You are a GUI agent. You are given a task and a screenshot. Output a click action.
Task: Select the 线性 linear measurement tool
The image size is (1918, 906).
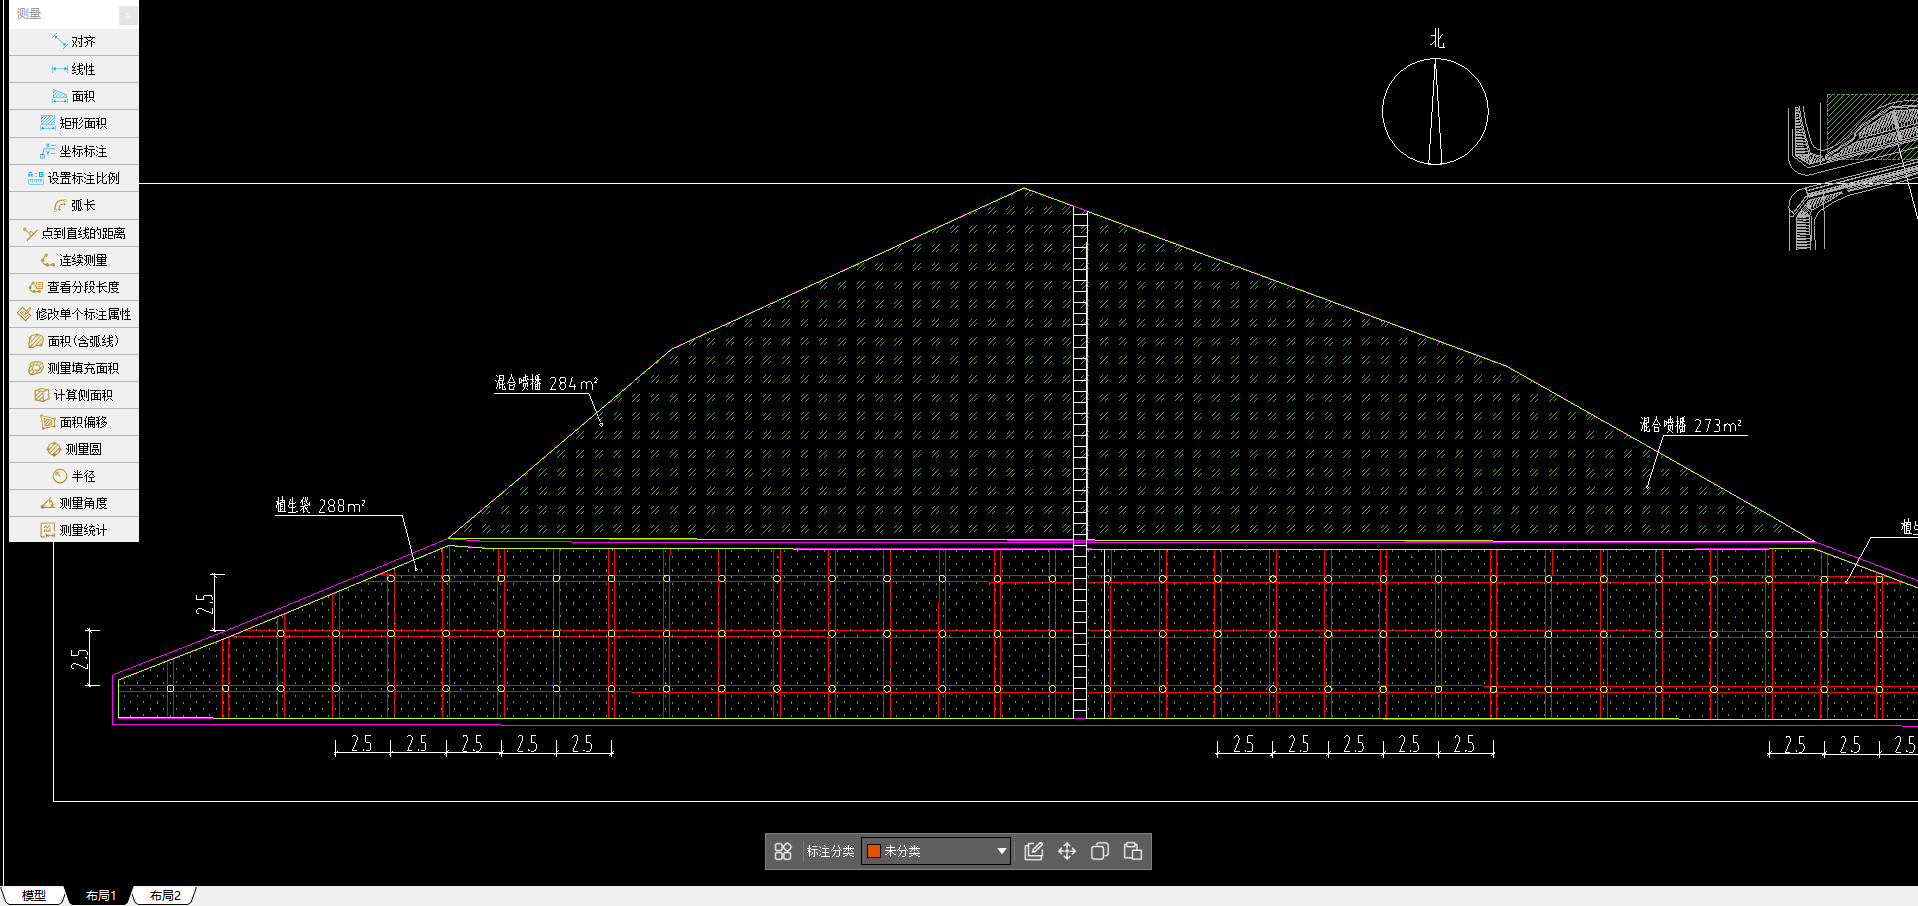click(x=74, y=69)
